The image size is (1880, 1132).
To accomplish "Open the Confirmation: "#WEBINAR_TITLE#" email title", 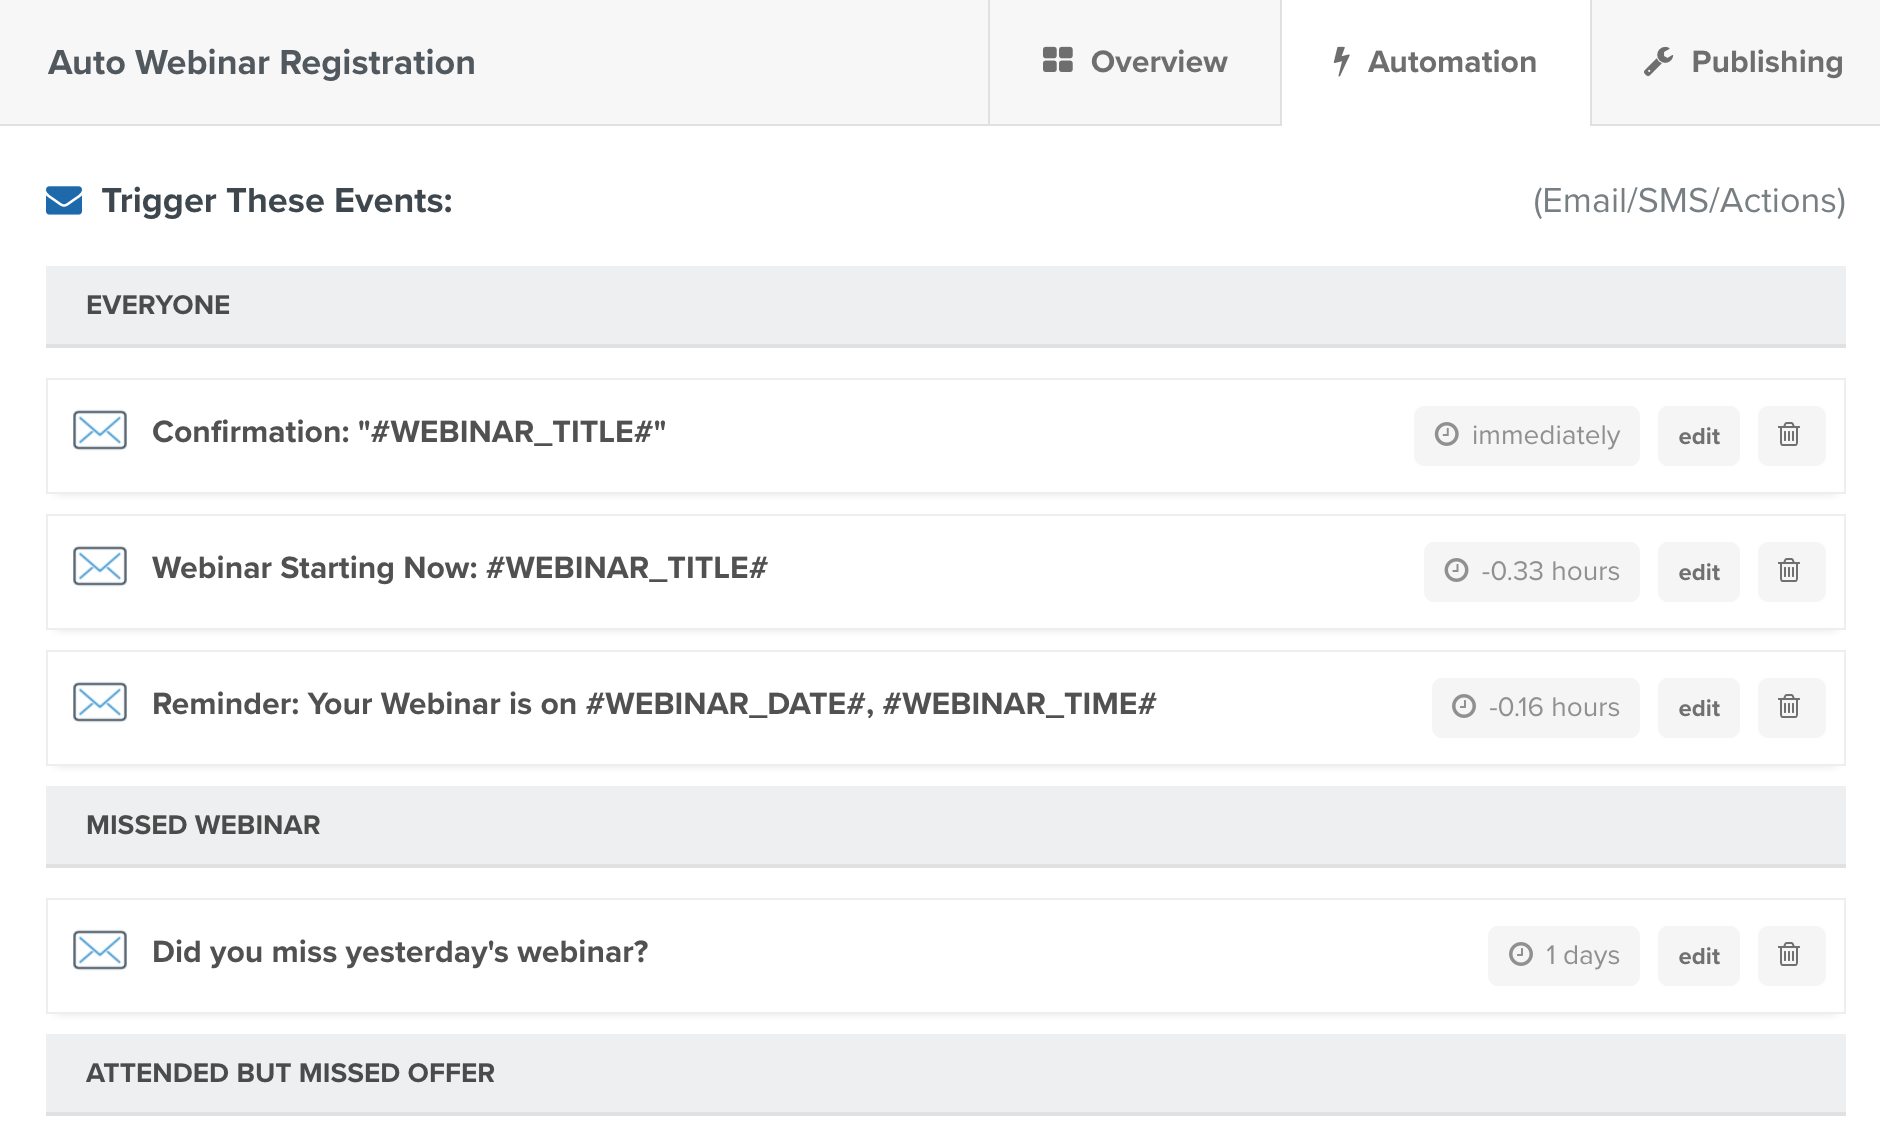I will [409, 432].
